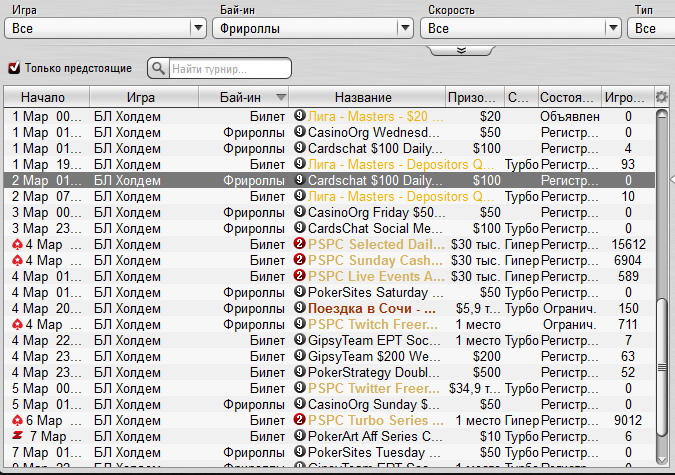Click the 9-max icon of CasinoOrg Wednesd... row
The width and height of the screenshot is (675, 475).
pyautogui.click(x=300, y=131)
